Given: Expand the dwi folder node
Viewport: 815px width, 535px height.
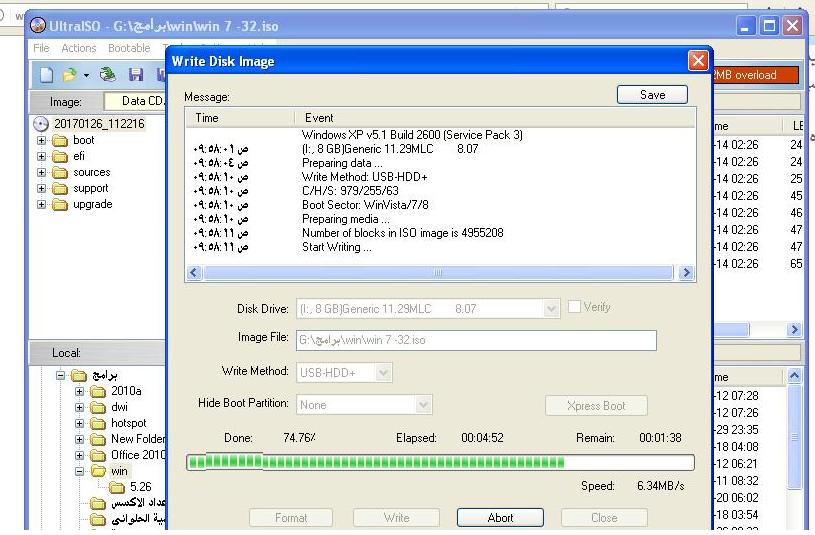Looking at the screenshot, I should (80, 408).
